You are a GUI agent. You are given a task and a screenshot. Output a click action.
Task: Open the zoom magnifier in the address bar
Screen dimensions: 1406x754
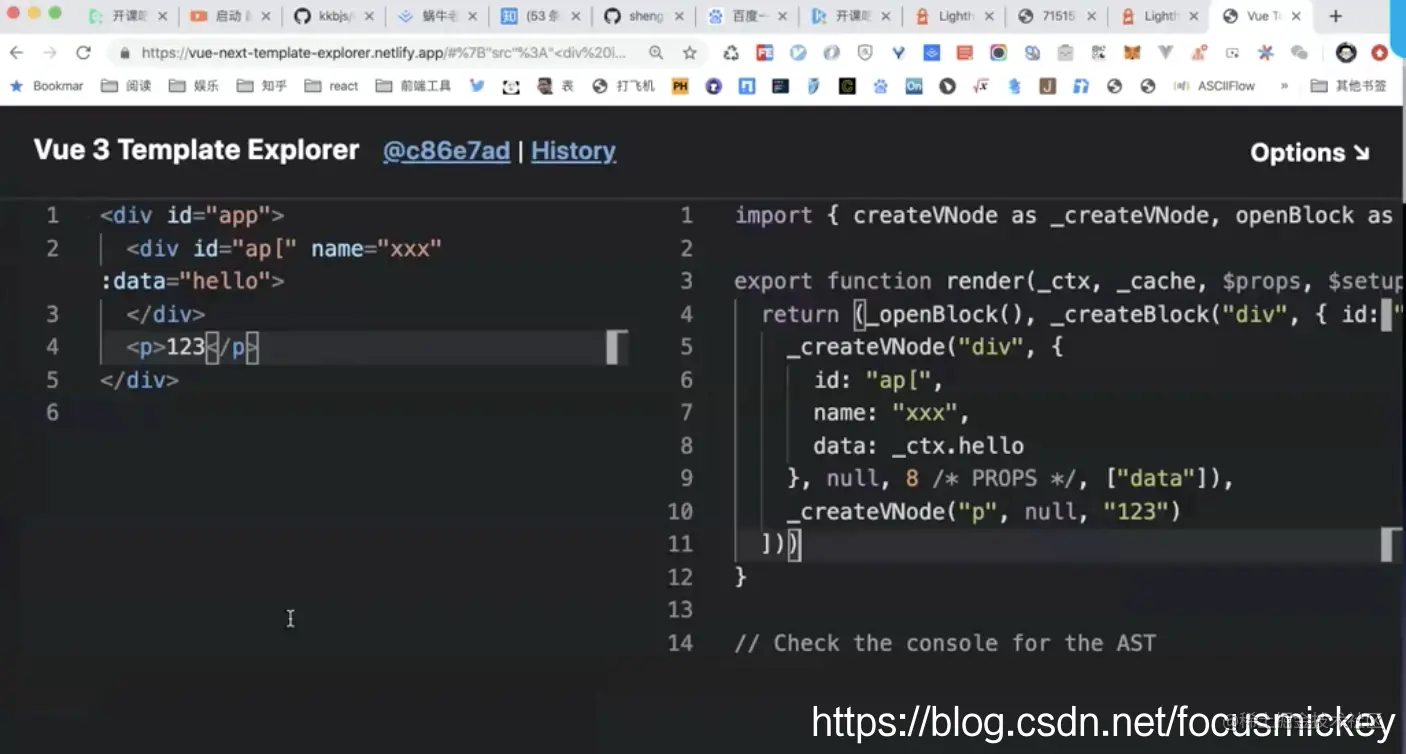(656, 53)
